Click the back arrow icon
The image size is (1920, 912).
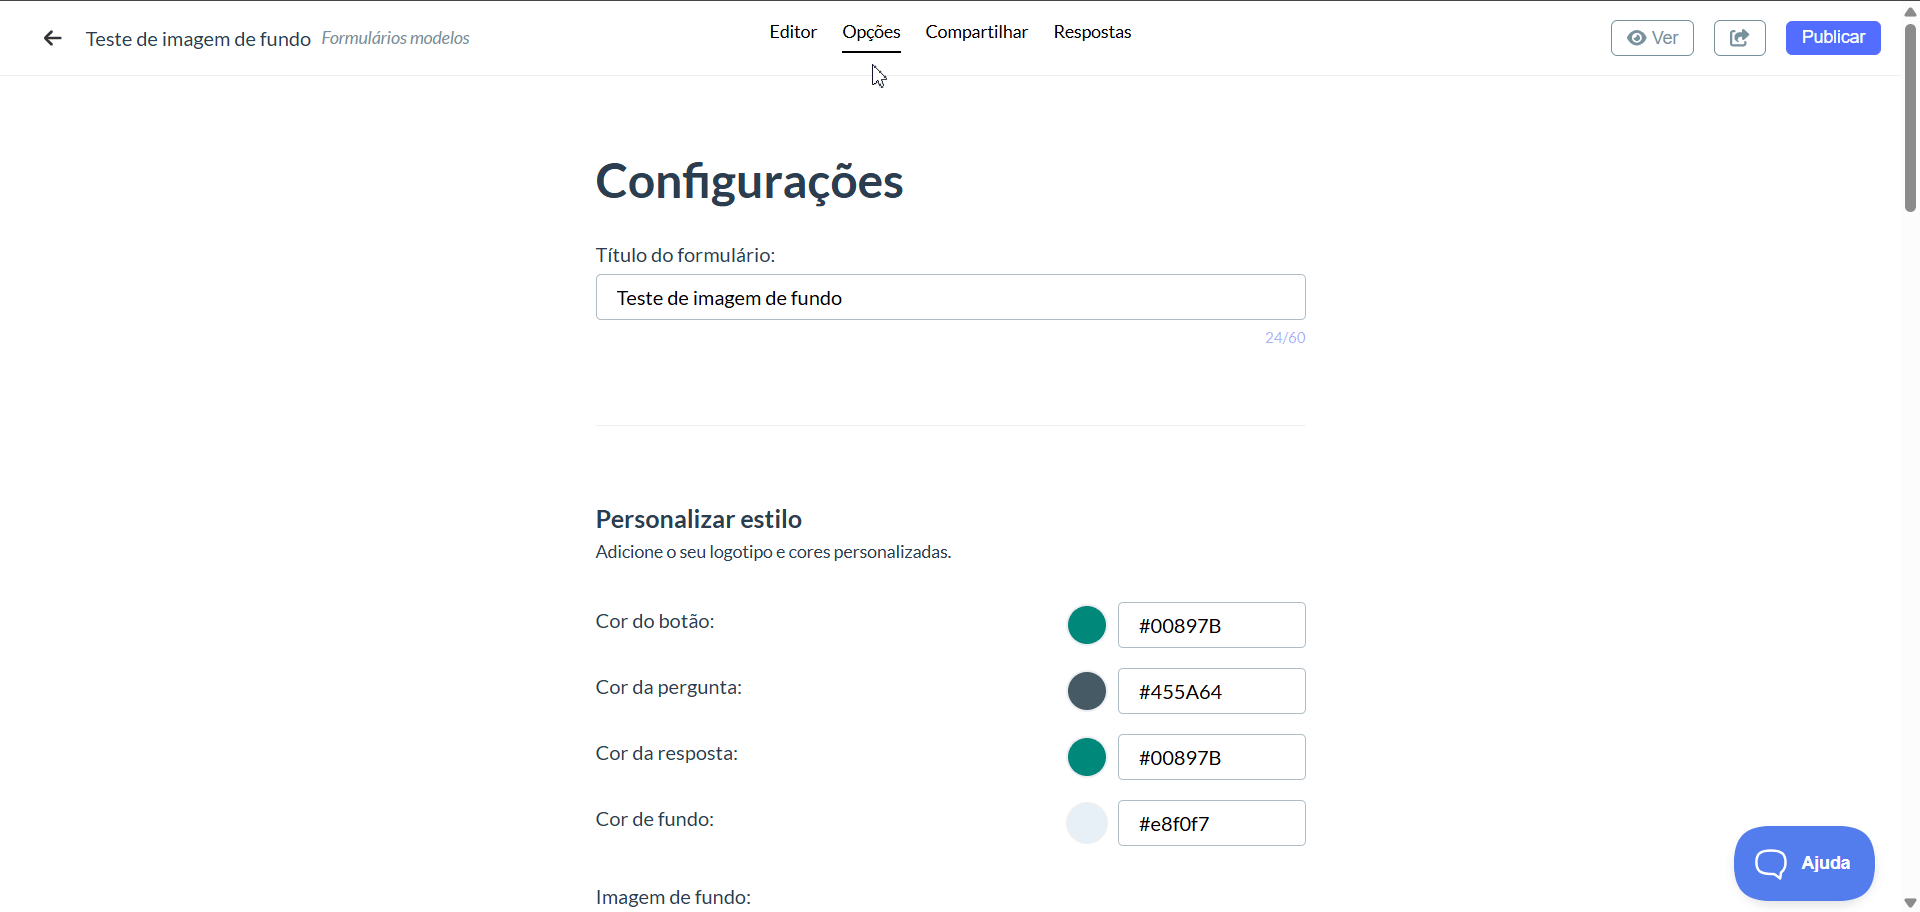point(53,38)
